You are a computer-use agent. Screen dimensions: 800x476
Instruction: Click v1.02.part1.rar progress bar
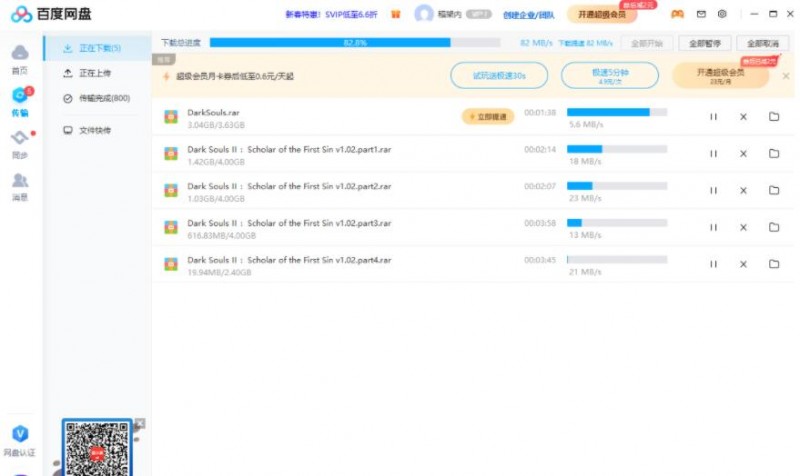click(617, 149)
